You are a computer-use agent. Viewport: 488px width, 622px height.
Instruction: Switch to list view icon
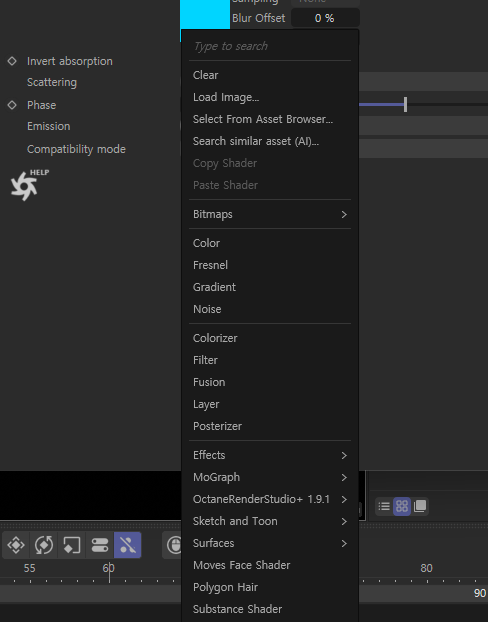[x=384, y=506]
